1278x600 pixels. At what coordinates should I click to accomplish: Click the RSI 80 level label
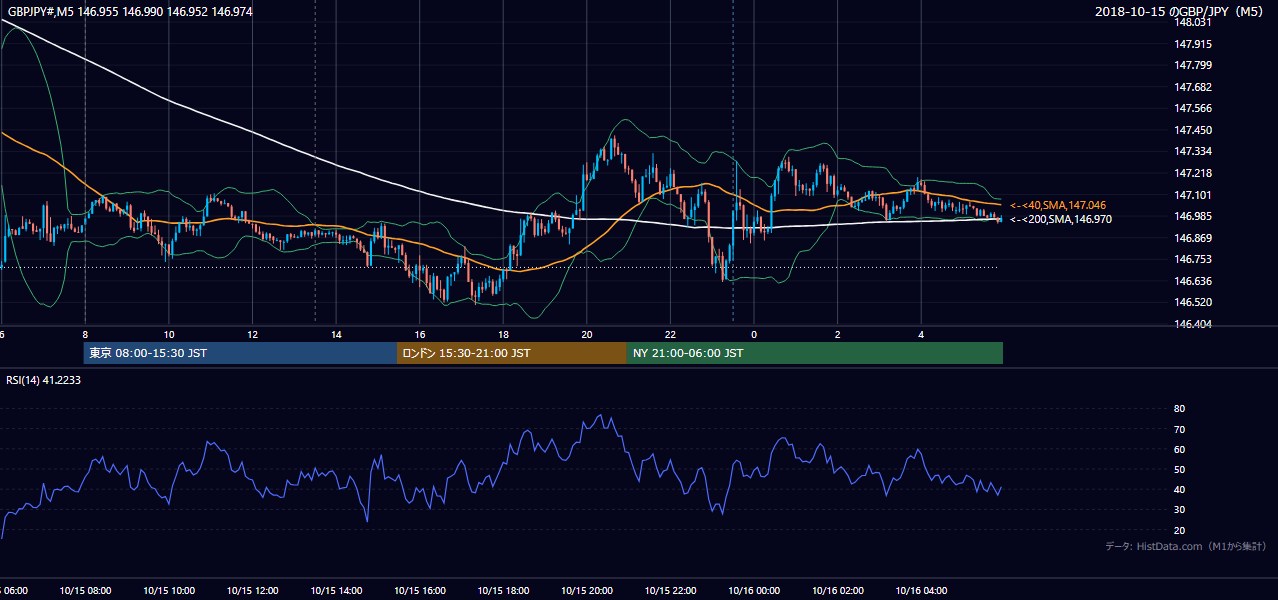pos(1179,409)
